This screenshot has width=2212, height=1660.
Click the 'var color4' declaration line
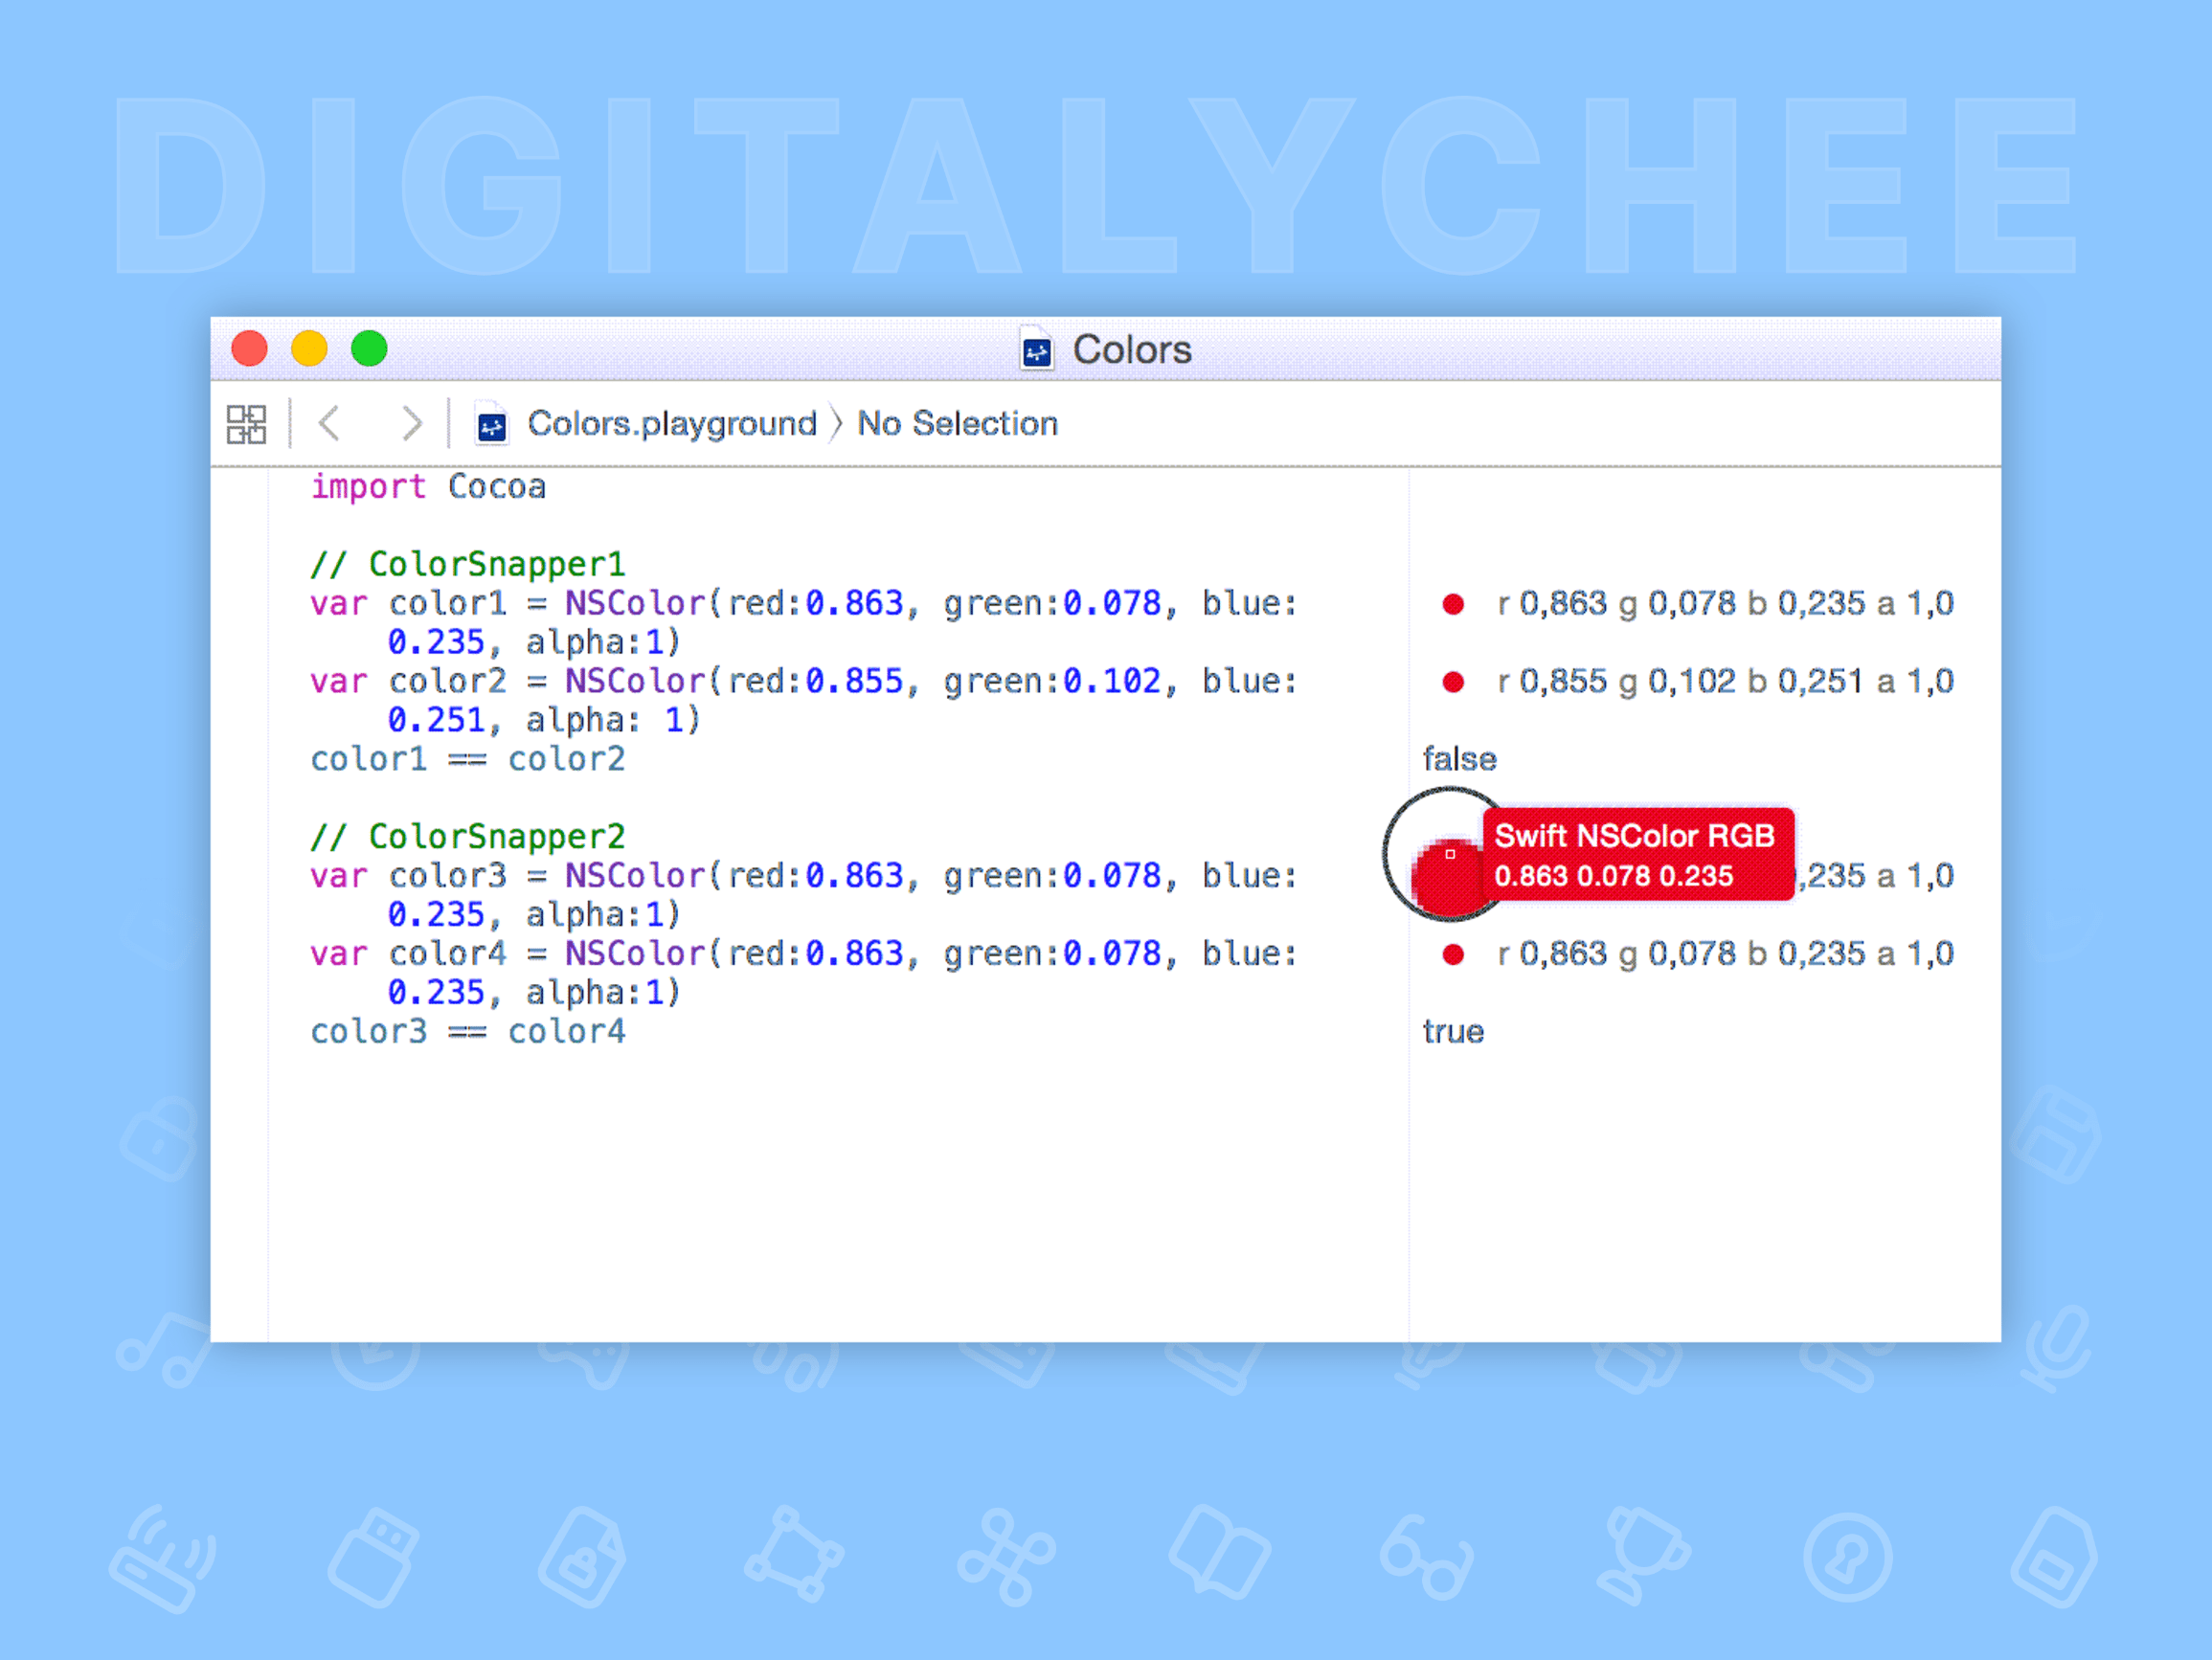804,953
